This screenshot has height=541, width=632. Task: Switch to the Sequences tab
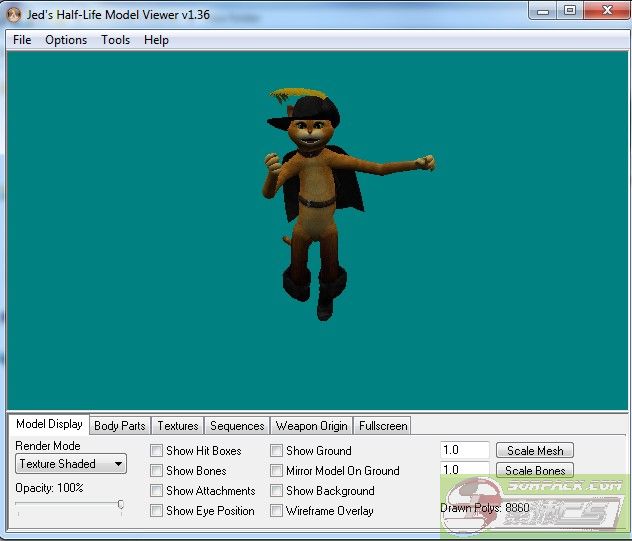237,426
